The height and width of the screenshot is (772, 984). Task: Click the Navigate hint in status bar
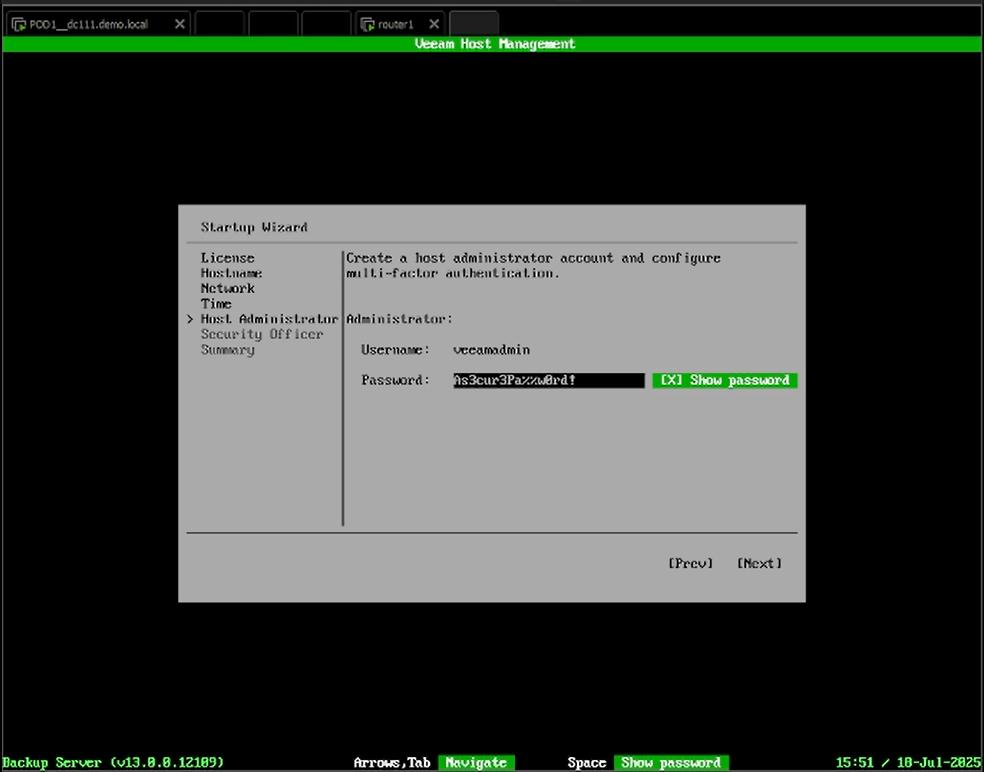(475, 763)
